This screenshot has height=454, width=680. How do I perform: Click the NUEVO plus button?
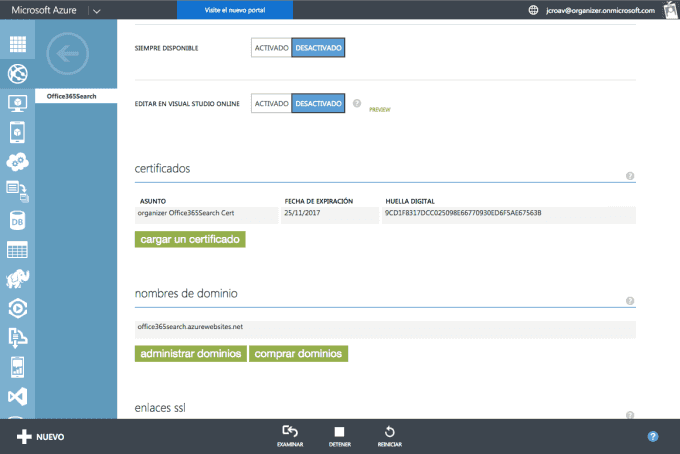(x=41, y=437)
